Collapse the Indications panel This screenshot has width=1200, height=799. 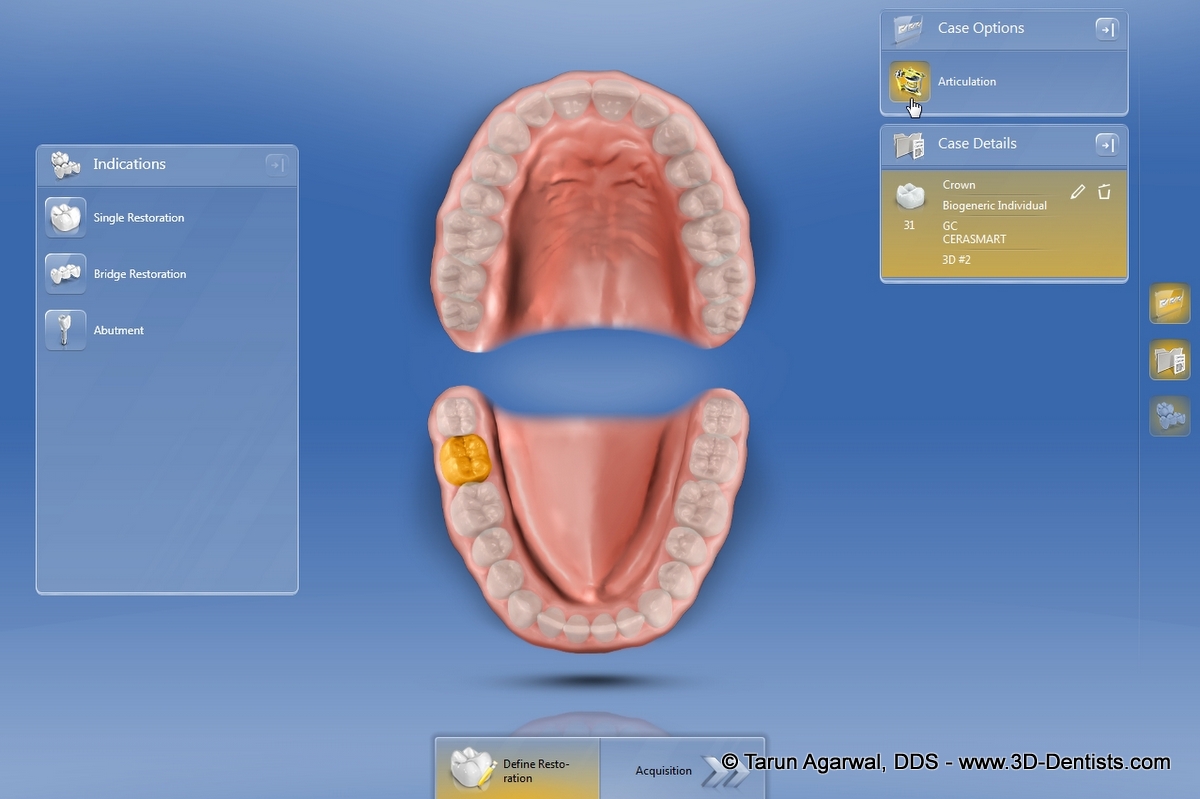coord(276,165)
